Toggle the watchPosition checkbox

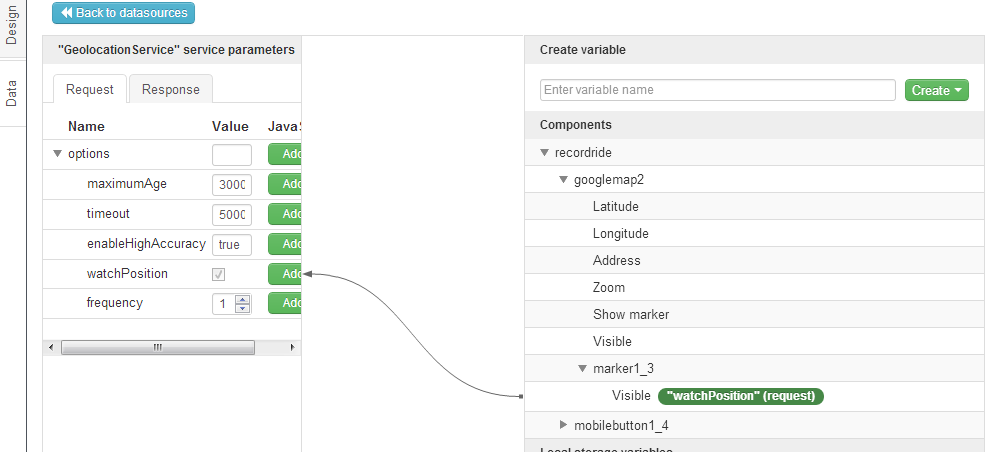pos(218,274)
